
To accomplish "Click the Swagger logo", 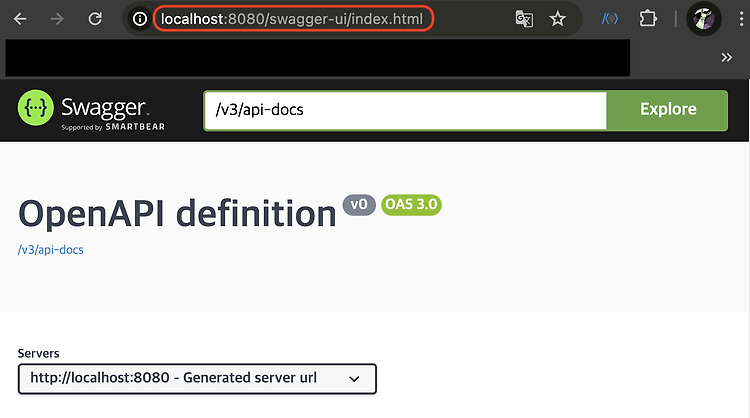I will pos(91,110).
